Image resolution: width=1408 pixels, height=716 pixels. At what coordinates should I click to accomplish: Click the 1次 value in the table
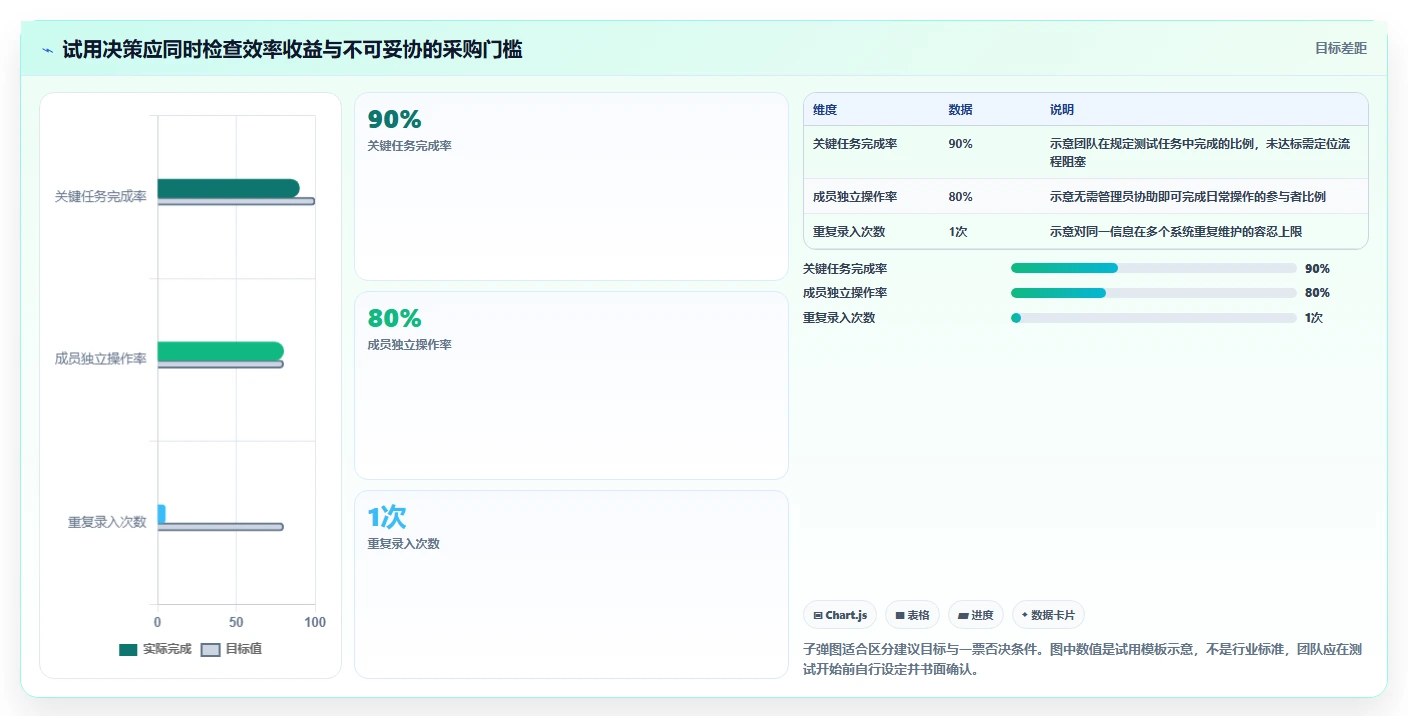[x=957, y=232]
